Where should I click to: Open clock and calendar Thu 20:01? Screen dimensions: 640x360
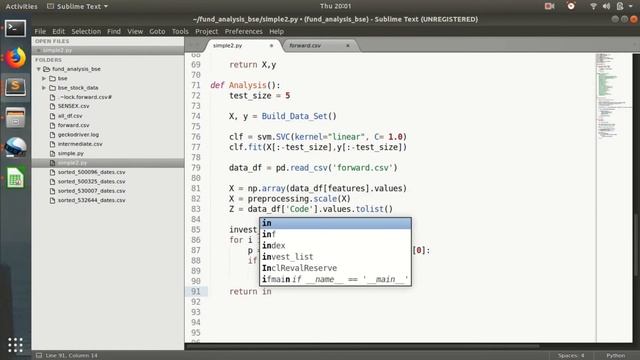pyautogui.click(x=335, y=6)
